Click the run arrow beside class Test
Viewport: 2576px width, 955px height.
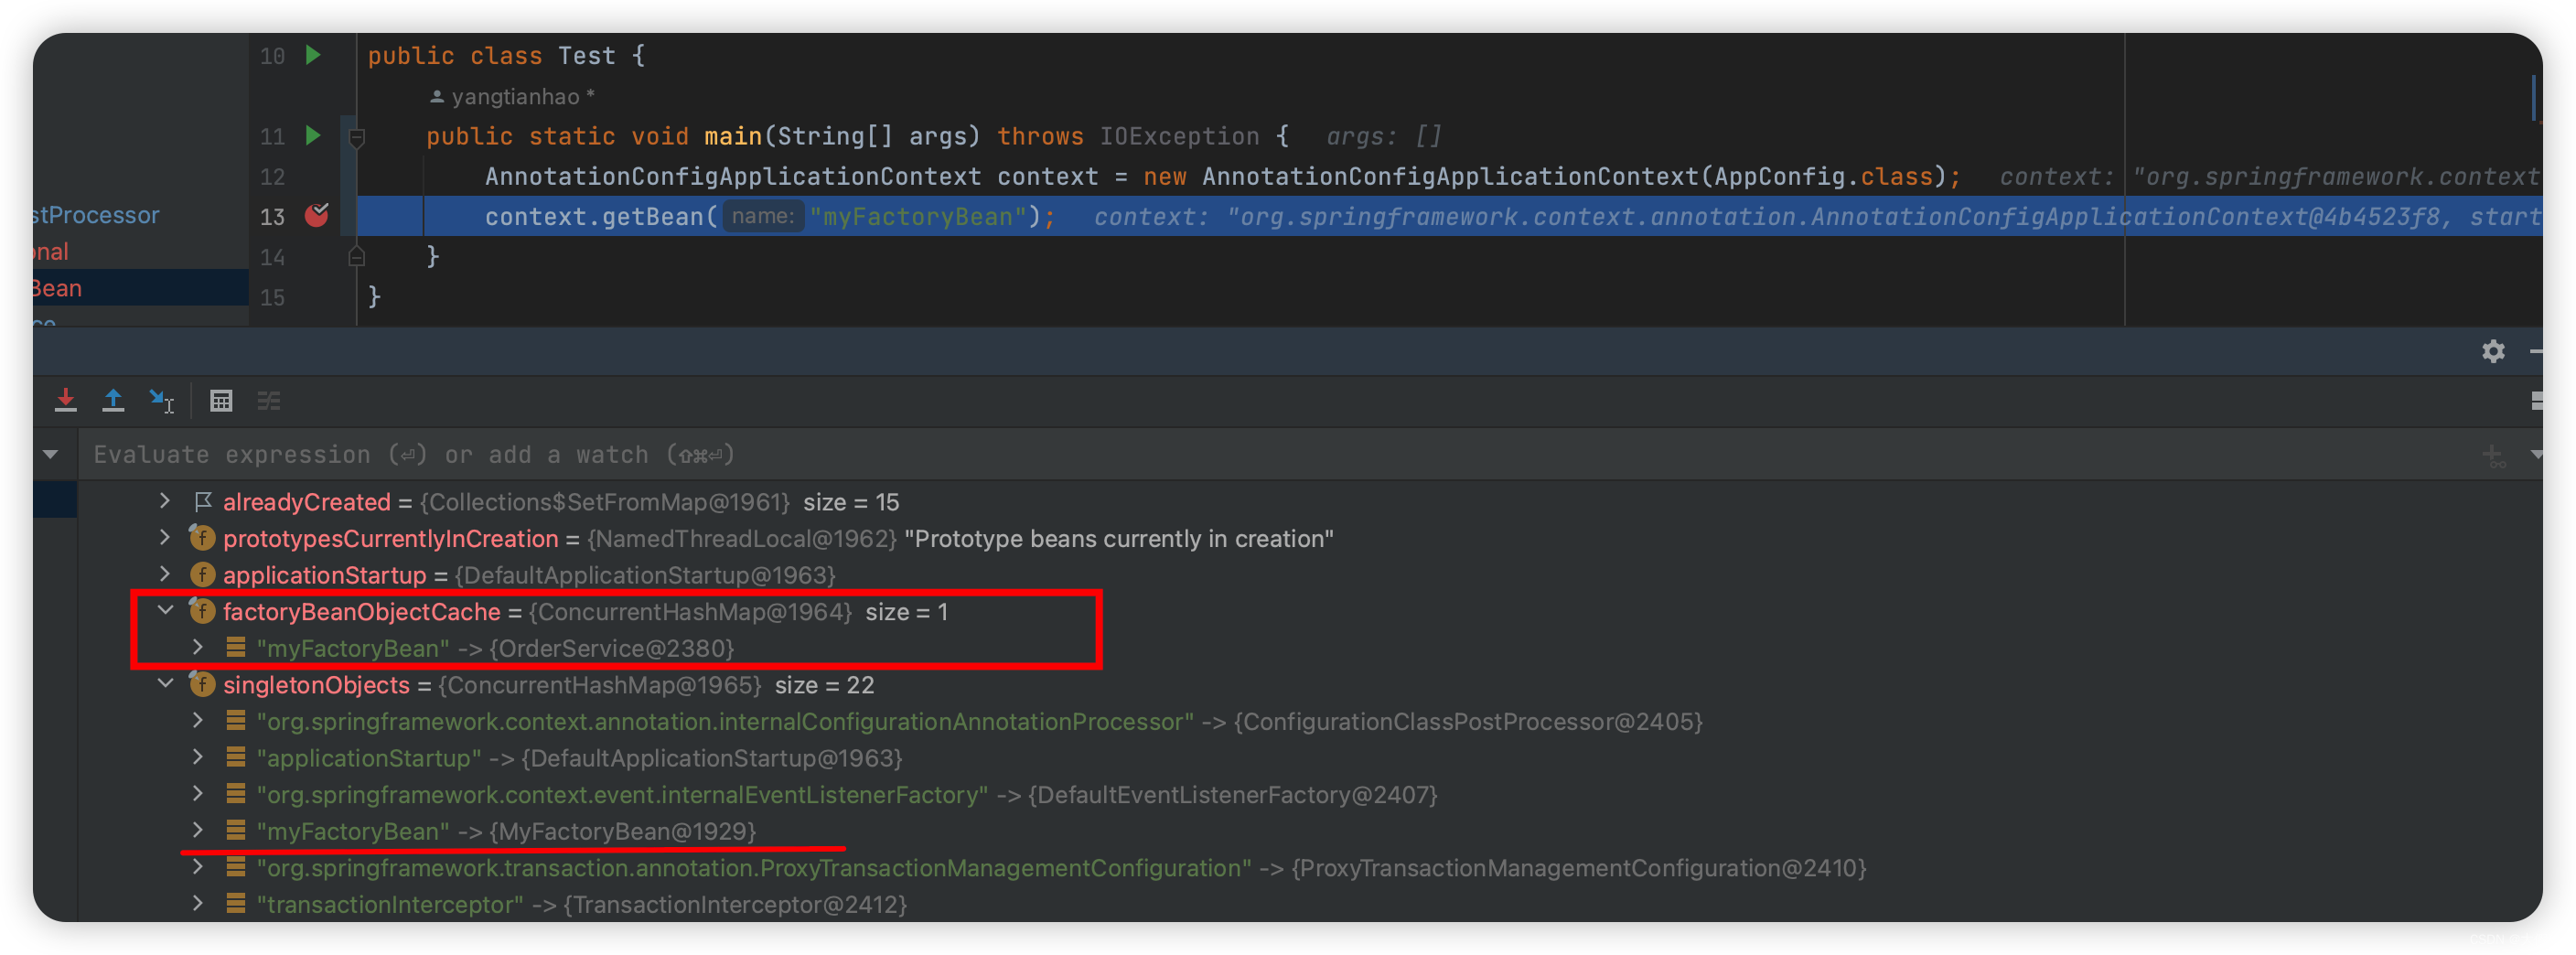313,55
